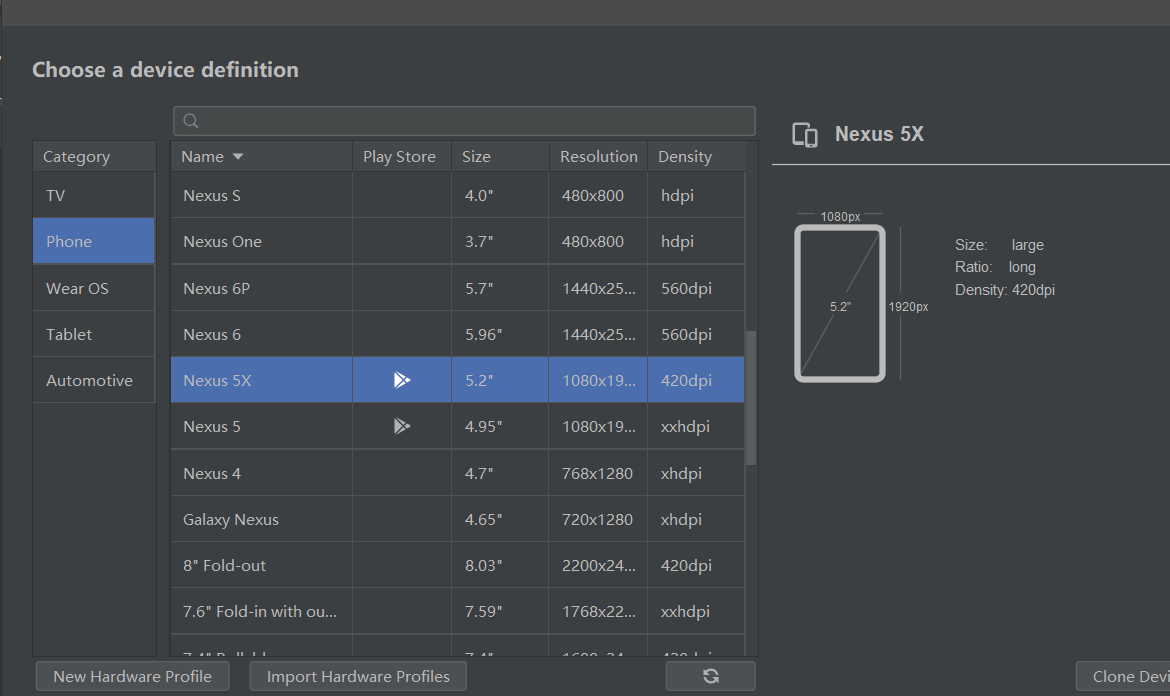Select the Nexus 5X device name
Screen dimensions: 1170x696
point(217,380)
